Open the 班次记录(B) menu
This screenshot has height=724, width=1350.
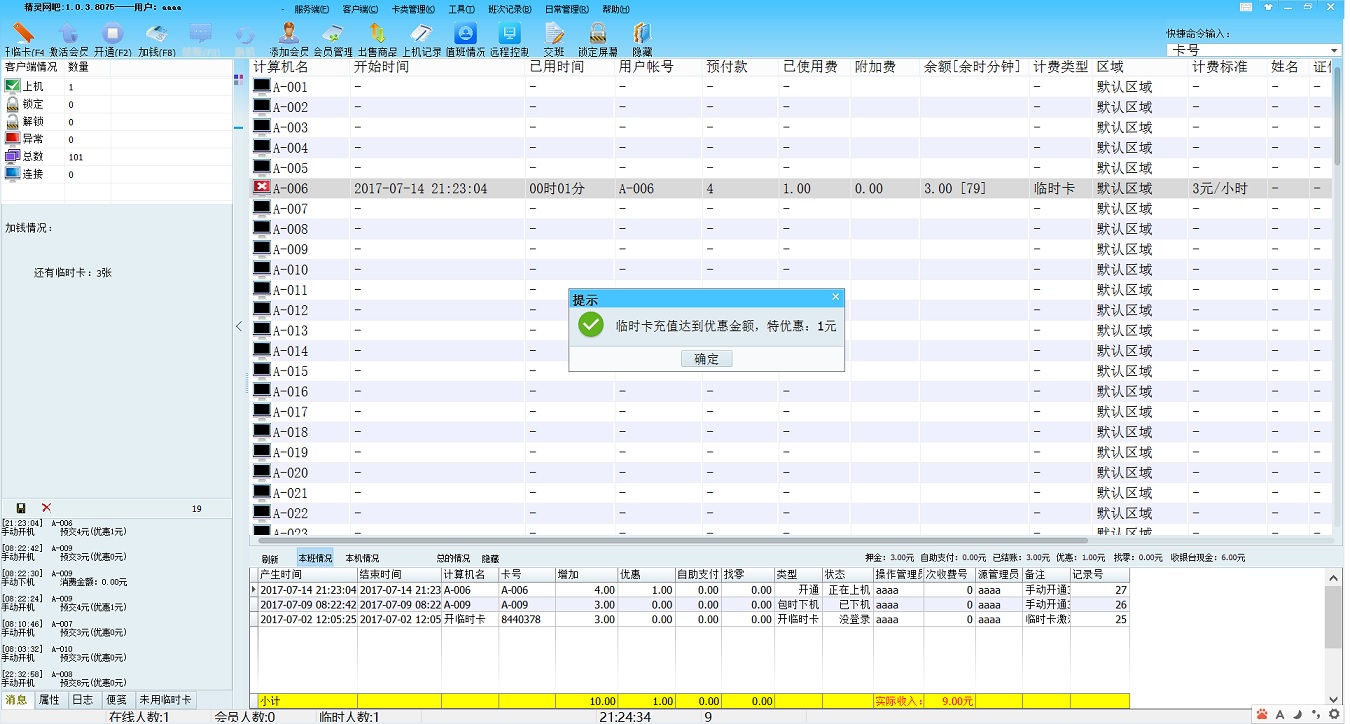click(510, 9)
